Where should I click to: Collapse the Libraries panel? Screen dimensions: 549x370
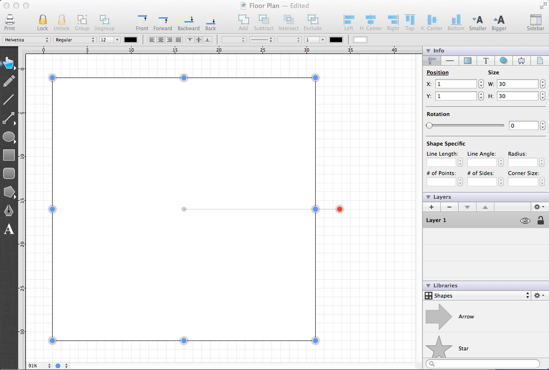[428, 286]
